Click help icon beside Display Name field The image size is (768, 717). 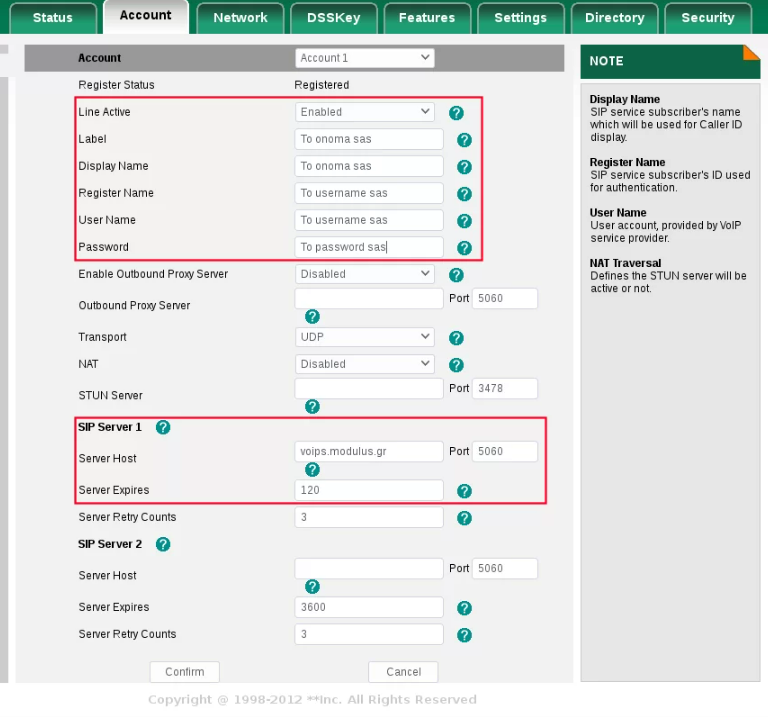click(464, 167)
